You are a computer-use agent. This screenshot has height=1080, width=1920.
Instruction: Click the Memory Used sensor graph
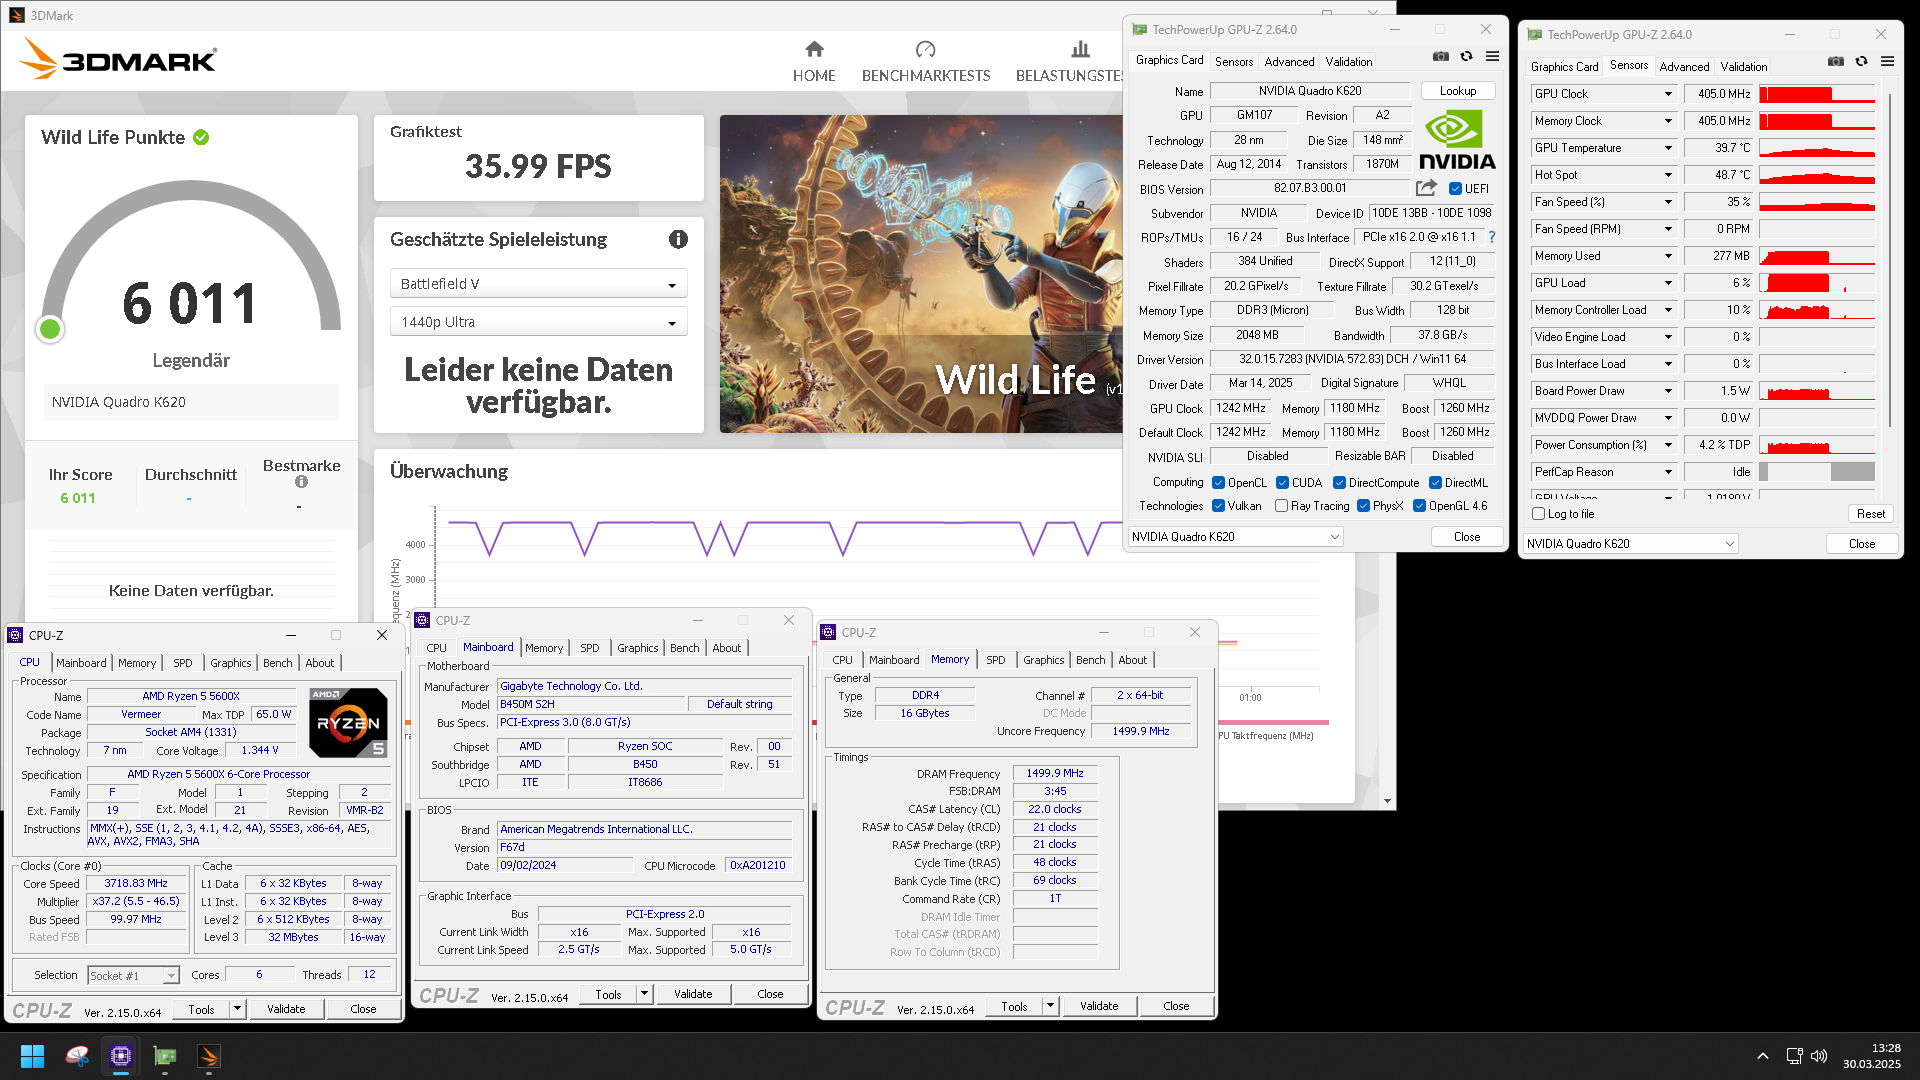click(x=1817, y=256)
